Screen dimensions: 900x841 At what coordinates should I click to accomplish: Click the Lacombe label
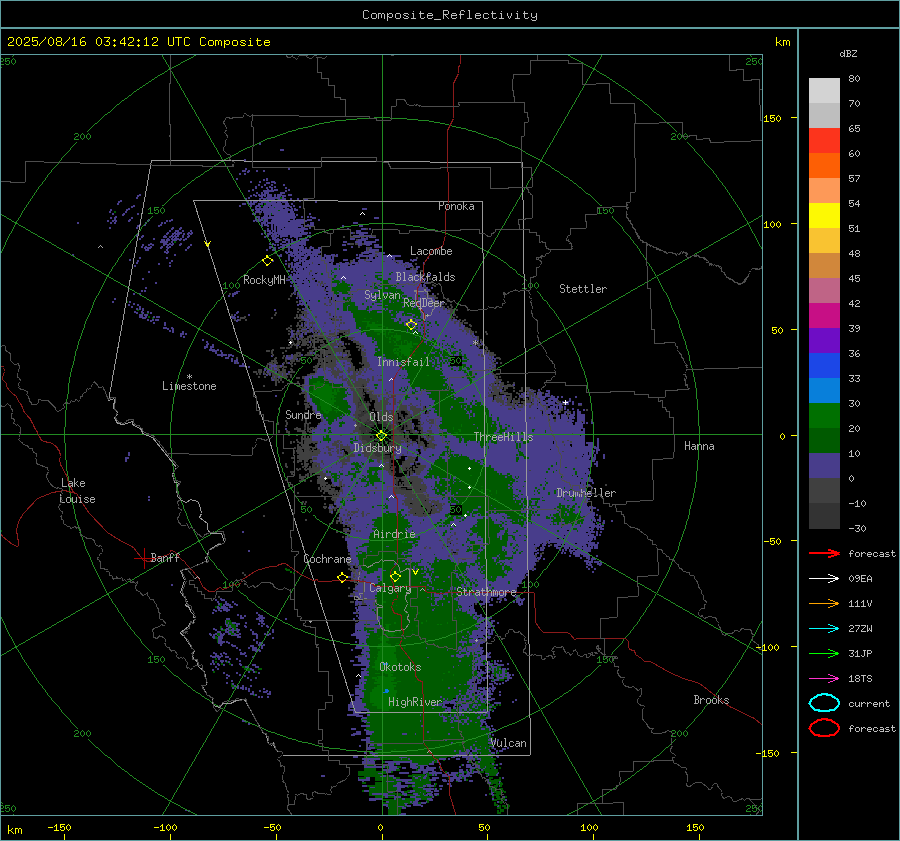[x=431, y=251]
